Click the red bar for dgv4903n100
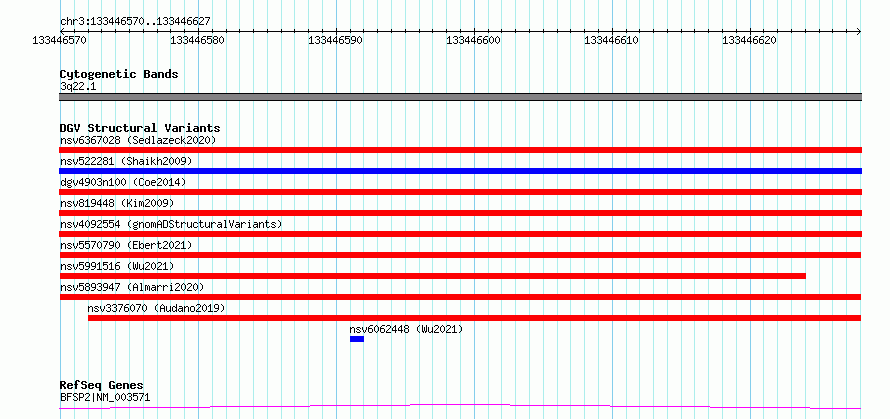The width and height of the screenshot is (890, 419). (460, 192)
